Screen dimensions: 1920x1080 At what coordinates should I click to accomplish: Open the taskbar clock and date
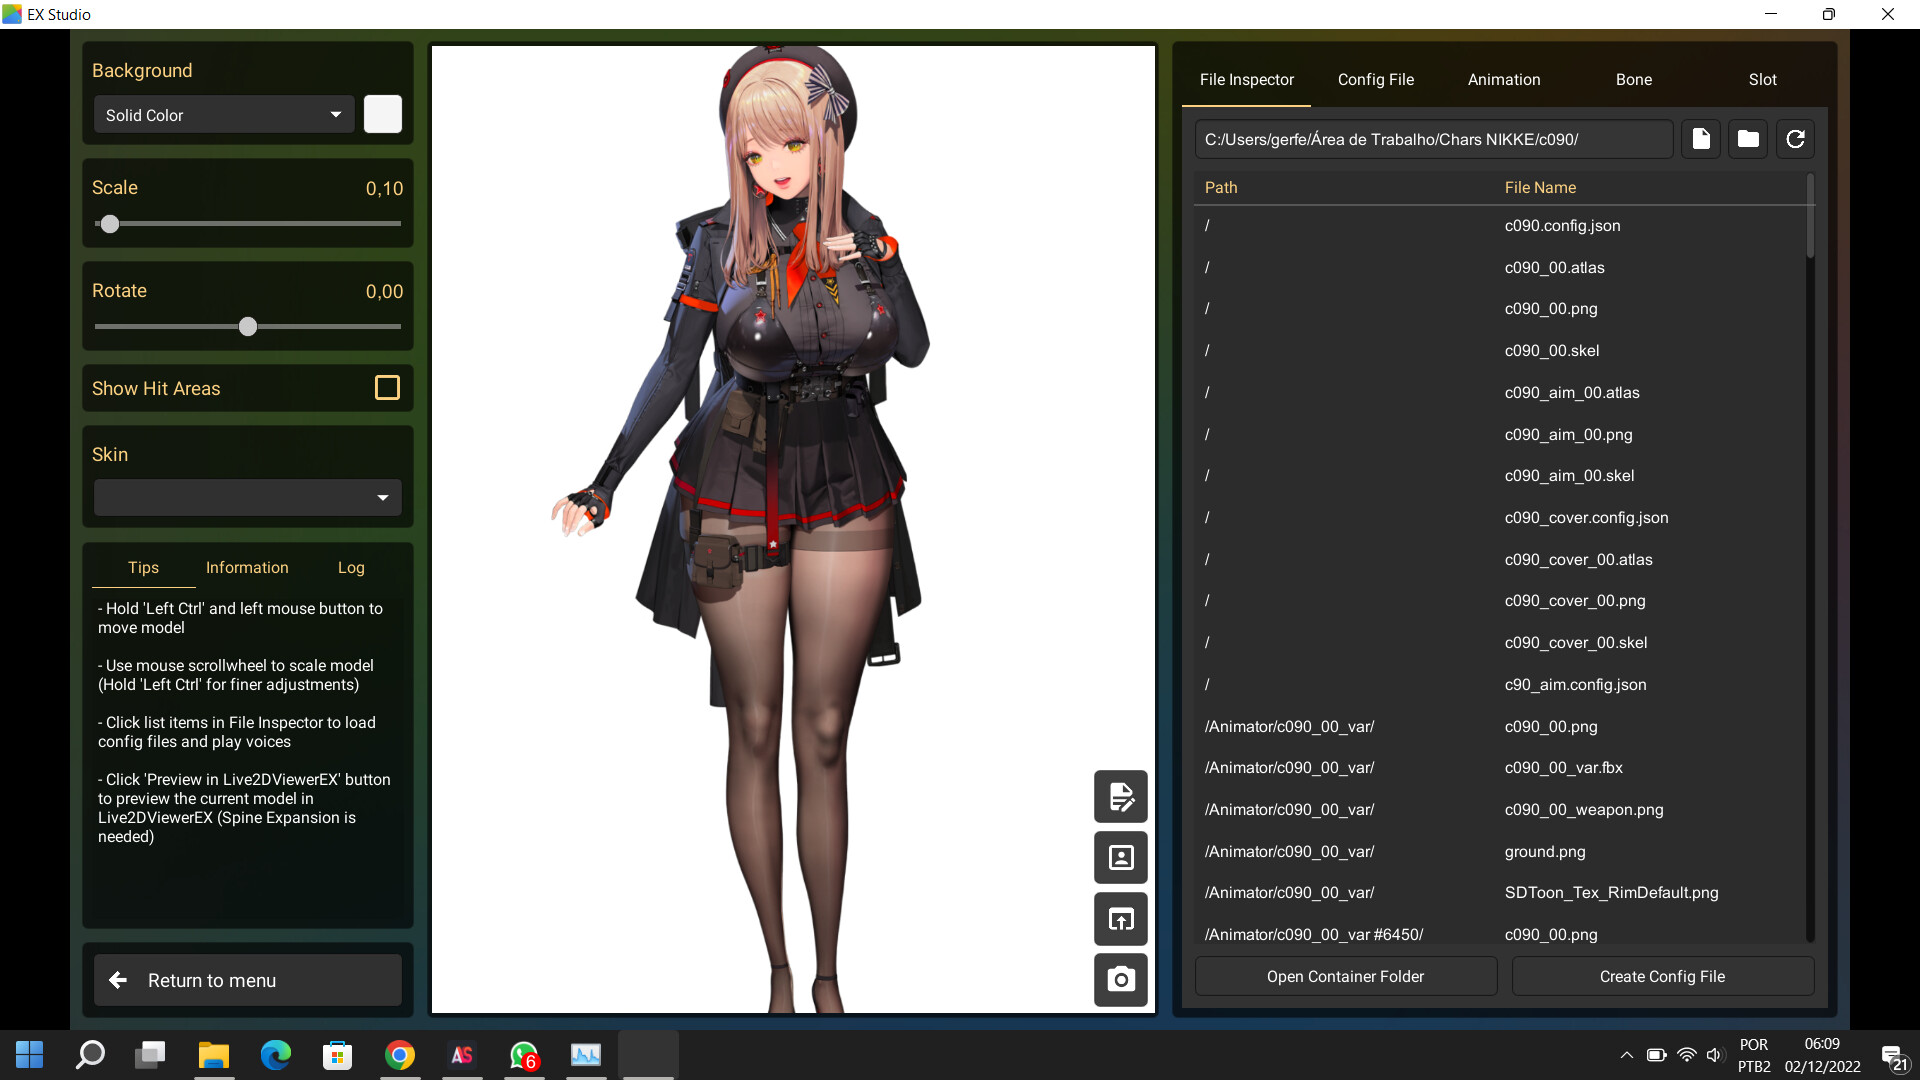pyautogui.click(x=1822, y=1055)
